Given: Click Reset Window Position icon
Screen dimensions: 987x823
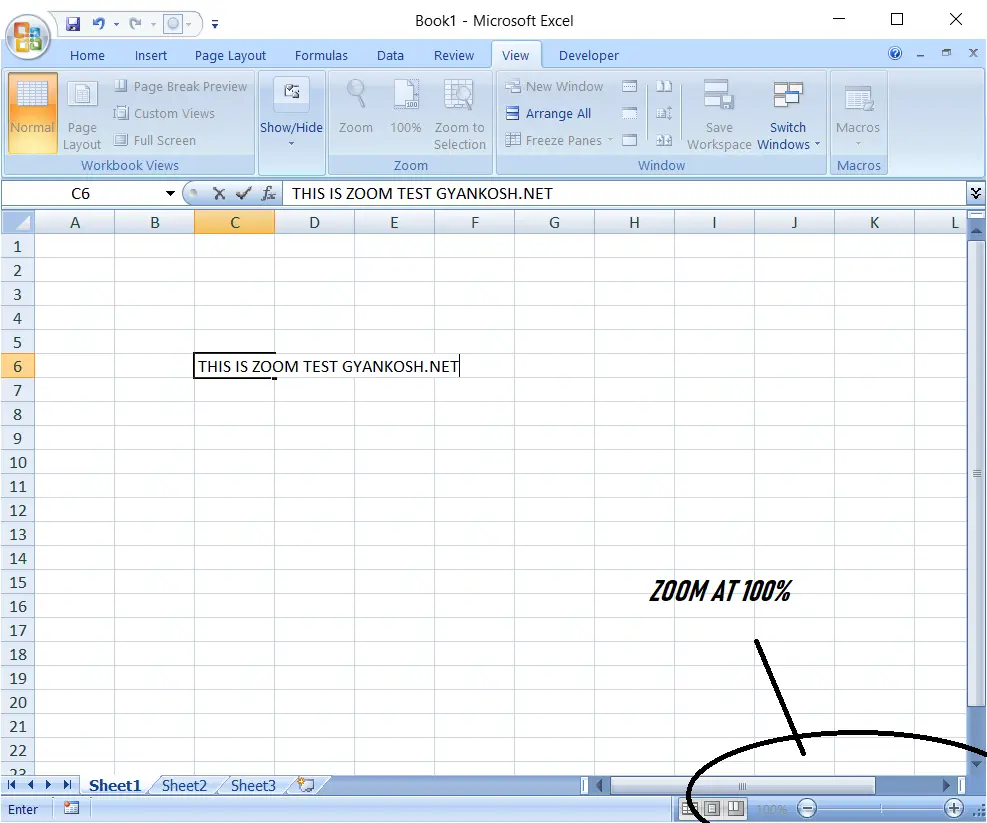Looking at the screenshot, I should [664, 140].
